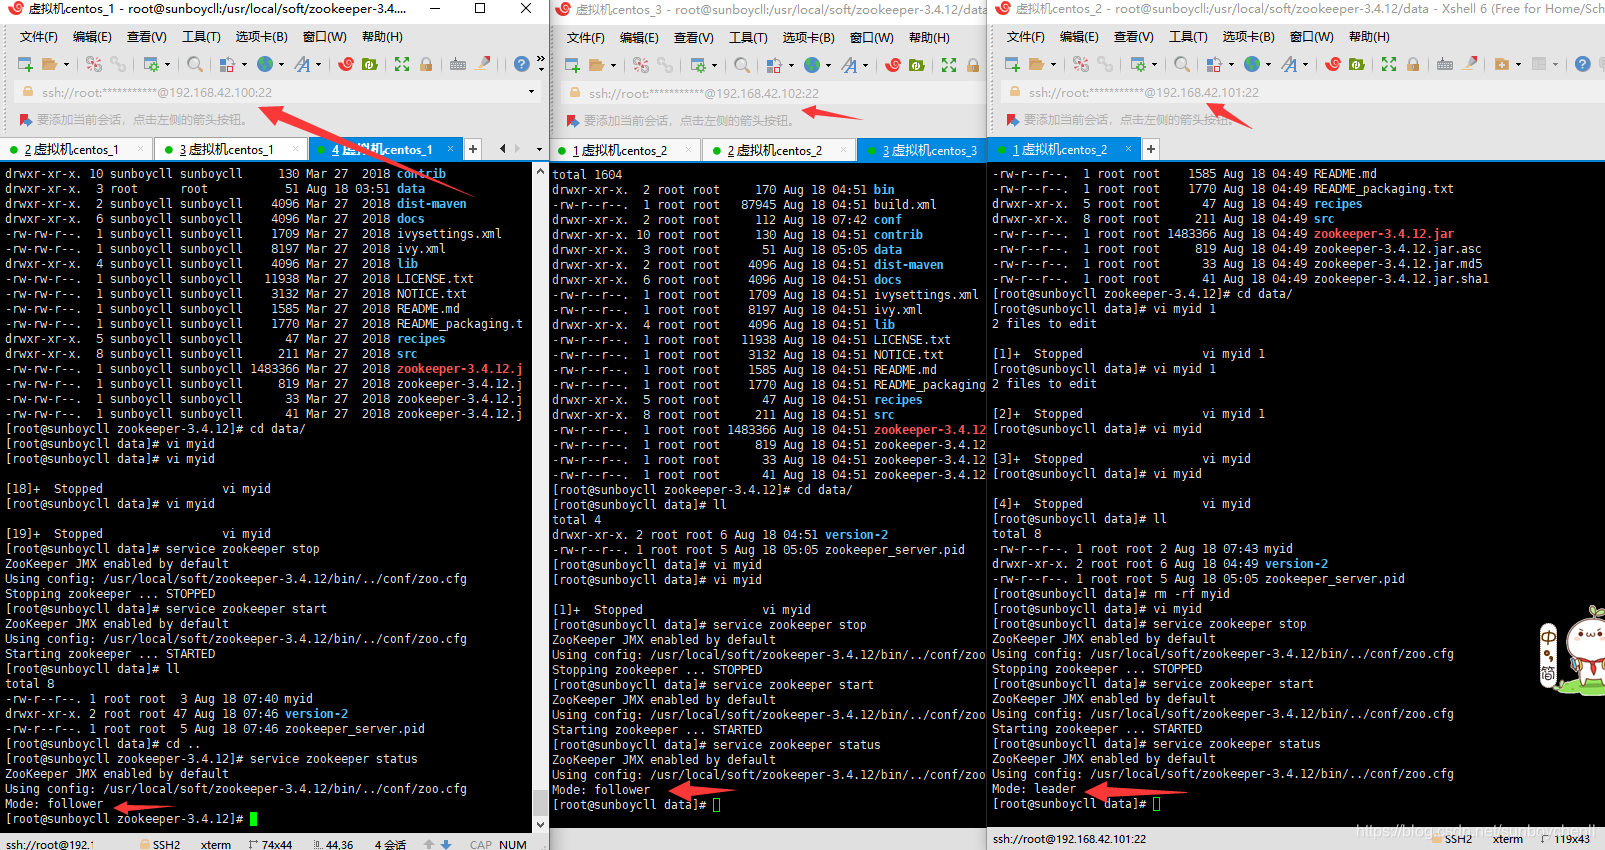Open tab list dropdown arrow in centos_1 window
1605x850 pixels.
coord(542,149)
